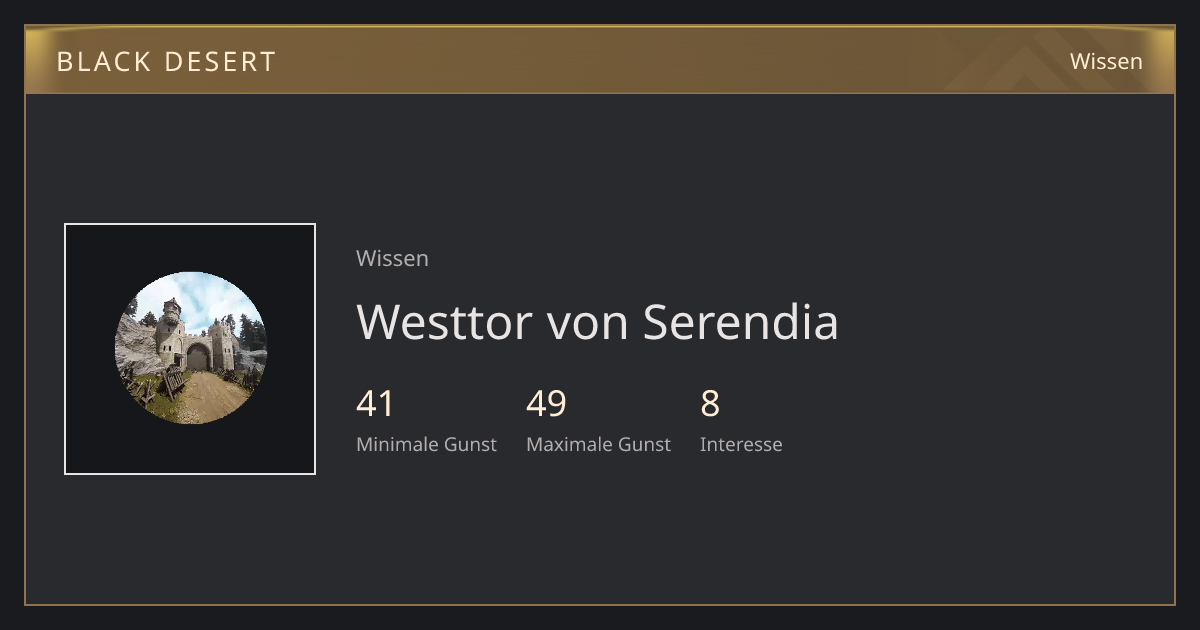
Task: Click the white-bordered image frame
Action: pyautogui.click(x=190, y=349)
